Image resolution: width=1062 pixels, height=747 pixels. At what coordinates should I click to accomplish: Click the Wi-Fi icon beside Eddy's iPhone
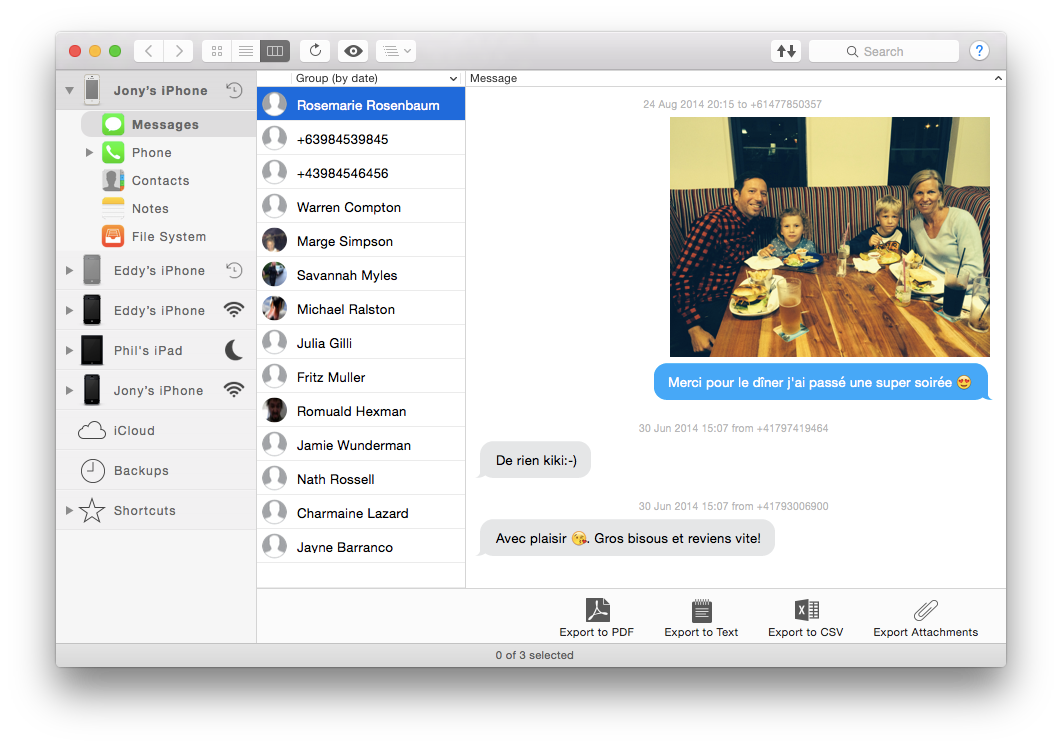234,310
